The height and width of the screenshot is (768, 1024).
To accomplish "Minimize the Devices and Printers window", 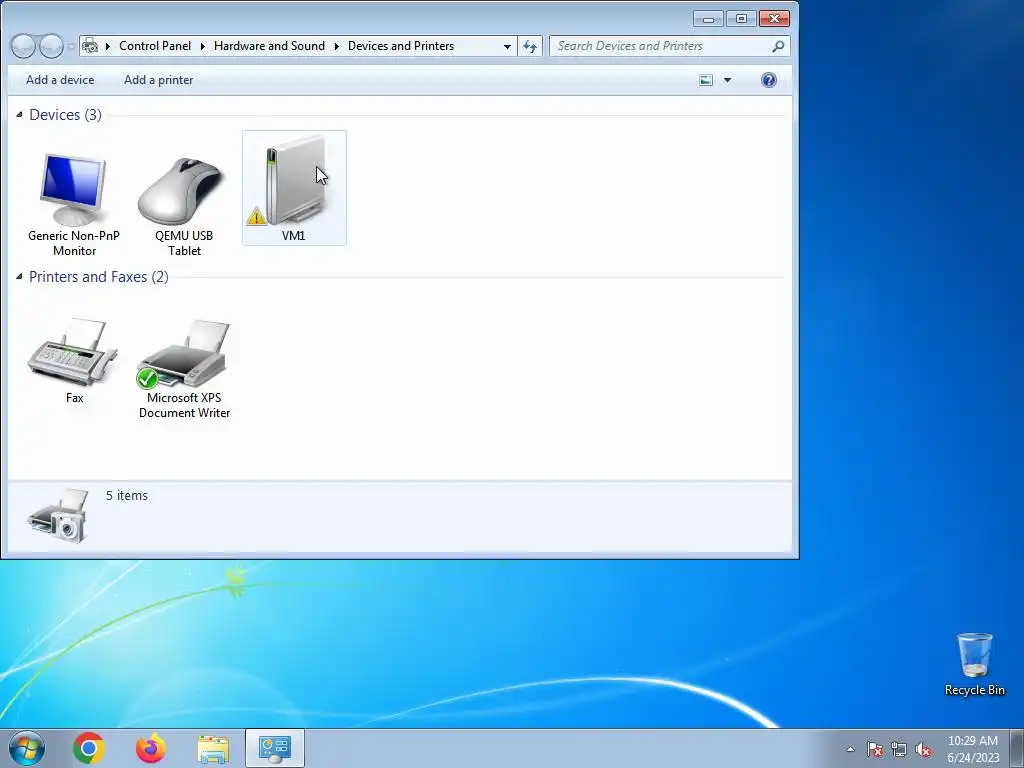I will [x=708, y=19].
